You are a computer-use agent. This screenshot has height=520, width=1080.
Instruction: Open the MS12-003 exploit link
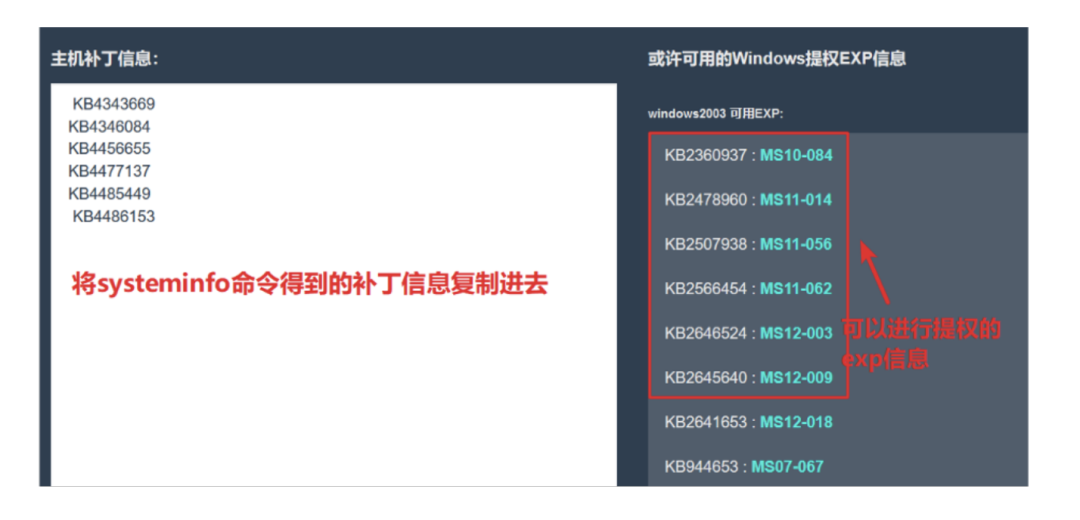[x=796, y=333]
